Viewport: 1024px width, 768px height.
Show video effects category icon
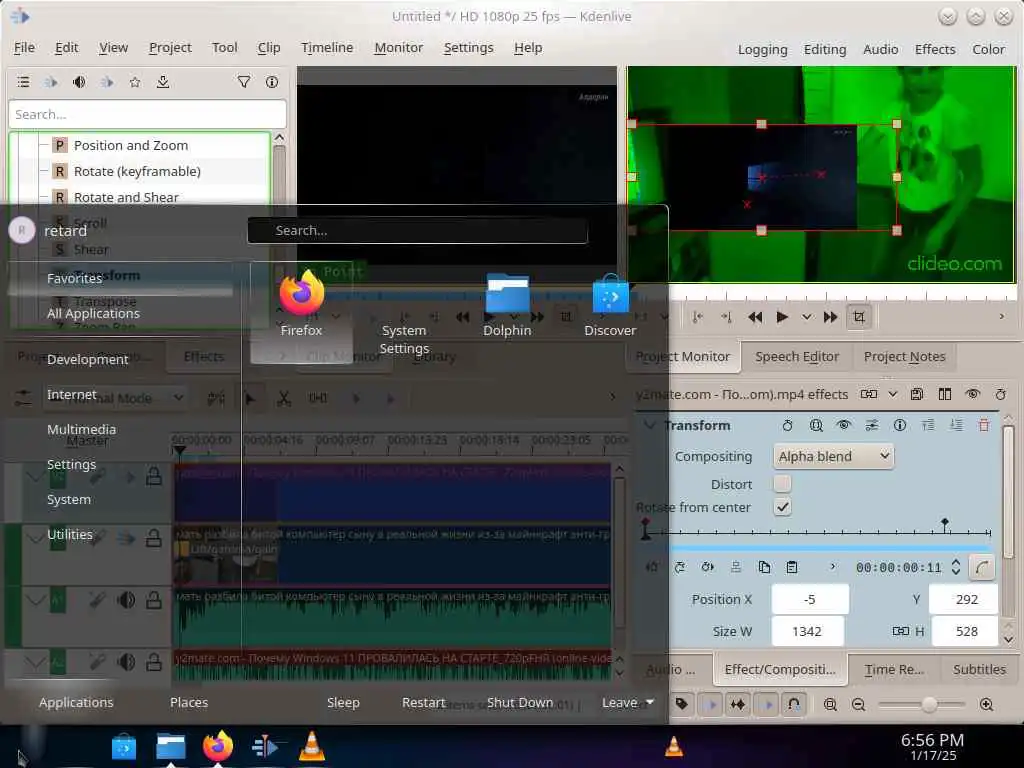coord(51,82)
